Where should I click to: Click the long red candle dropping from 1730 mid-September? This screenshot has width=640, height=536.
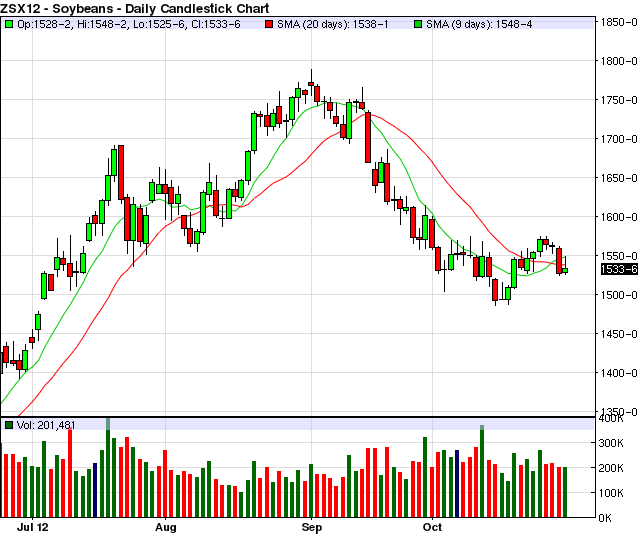coord(368,137)
